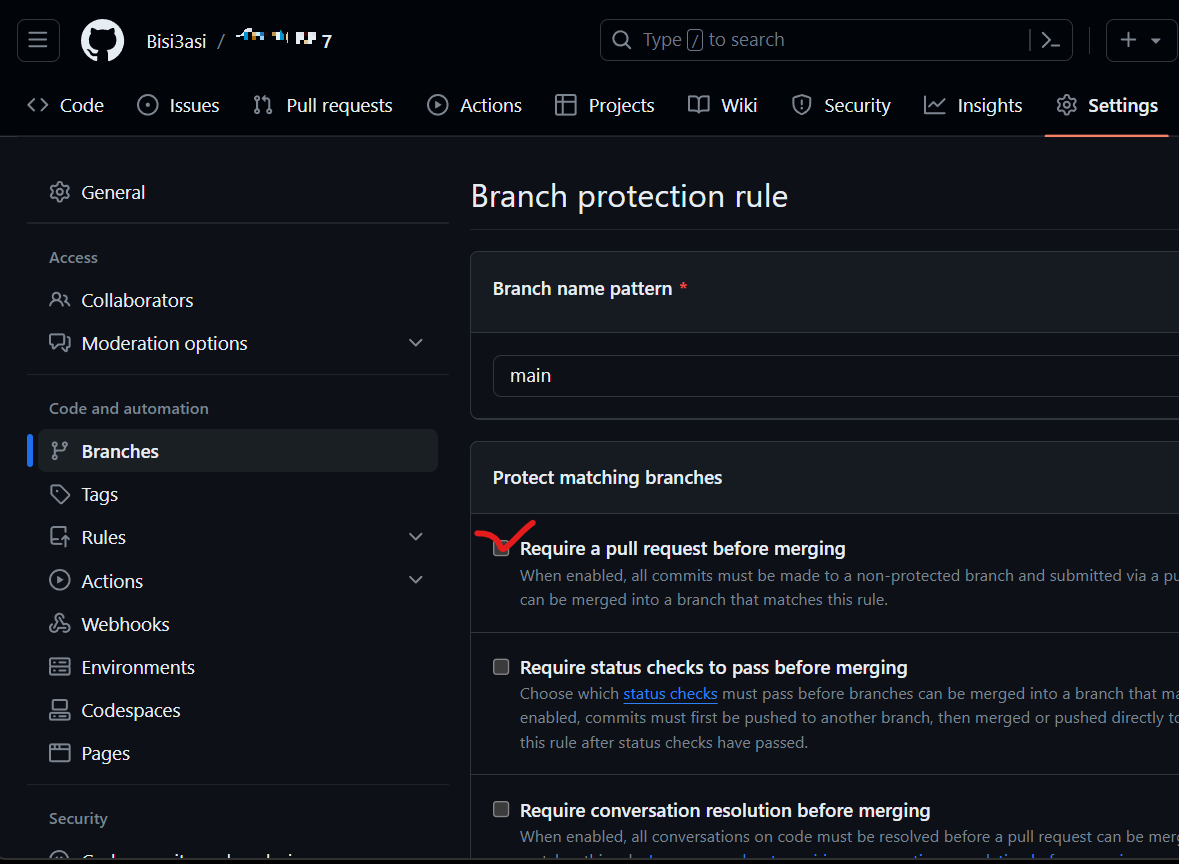1179x864 pixels.
Task: Follow the status checks hyperlink
Action: pos(670,693)
